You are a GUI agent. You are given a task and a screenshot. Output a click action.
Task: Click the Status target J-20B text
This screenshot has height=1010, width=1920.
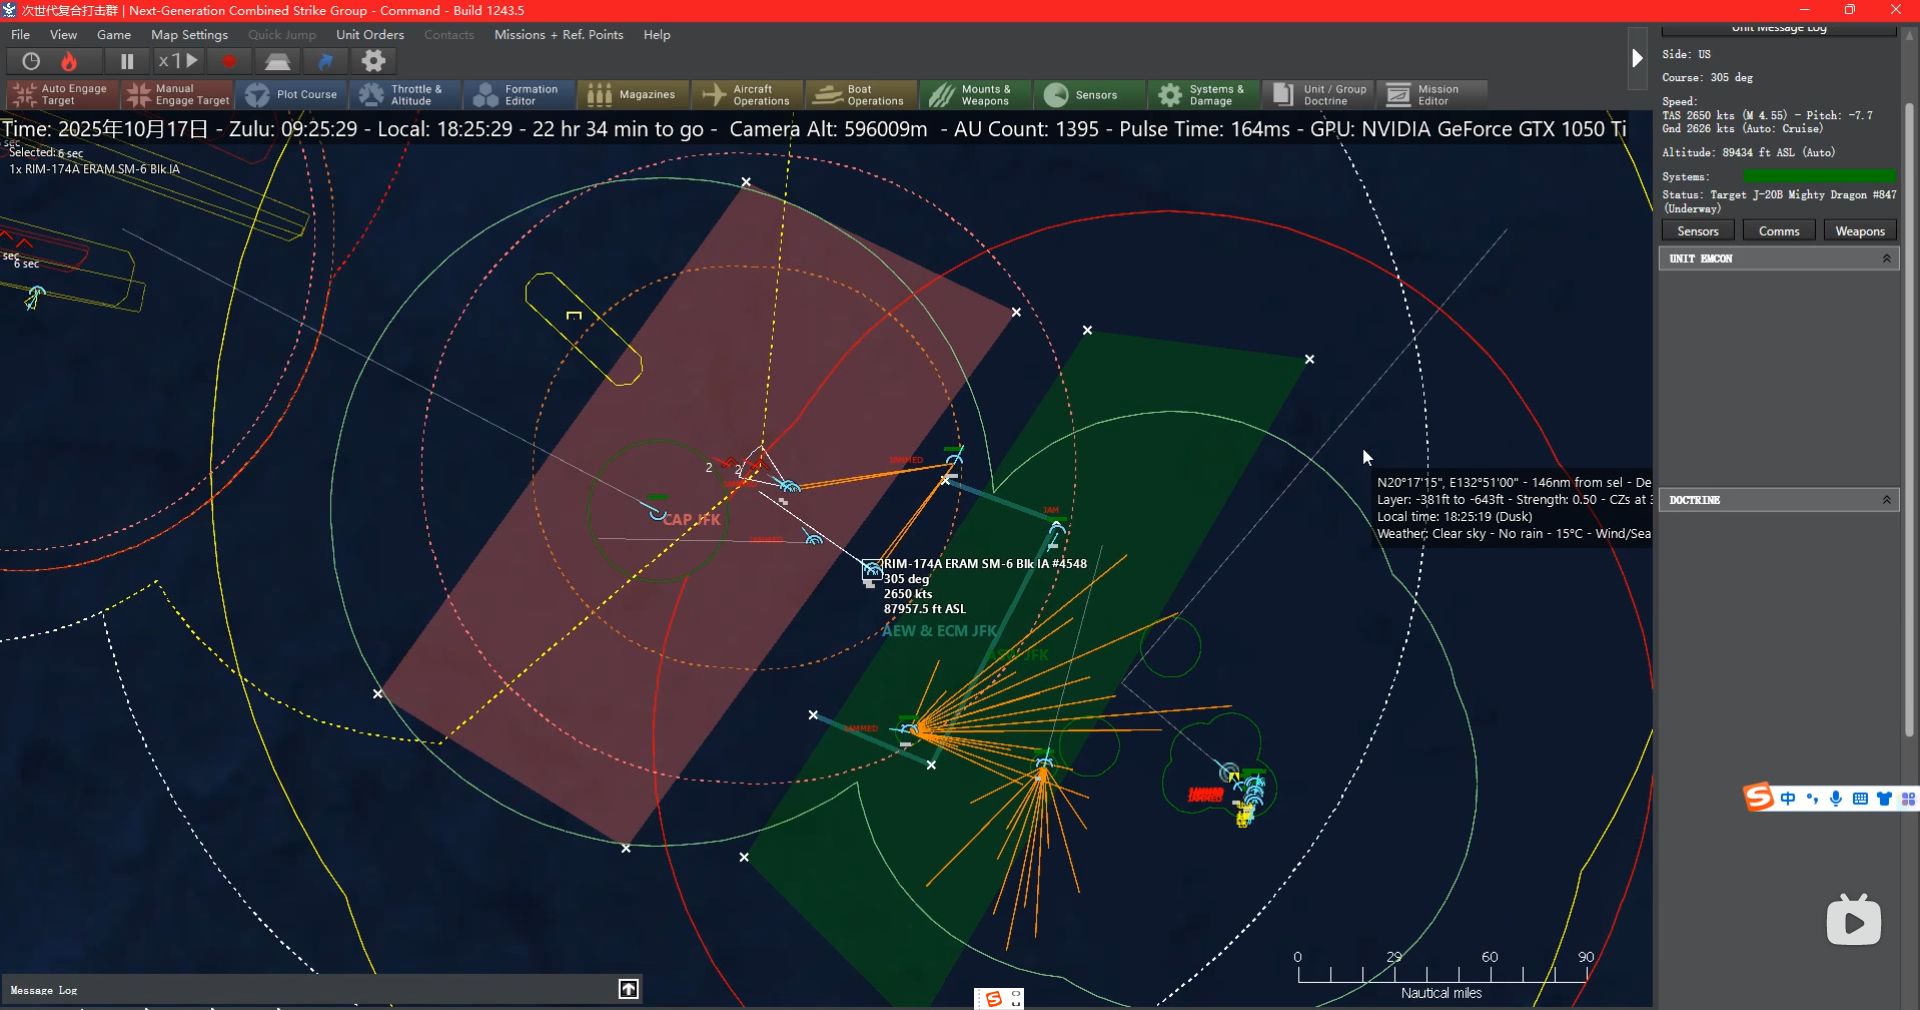click(x=1779, y=201)
